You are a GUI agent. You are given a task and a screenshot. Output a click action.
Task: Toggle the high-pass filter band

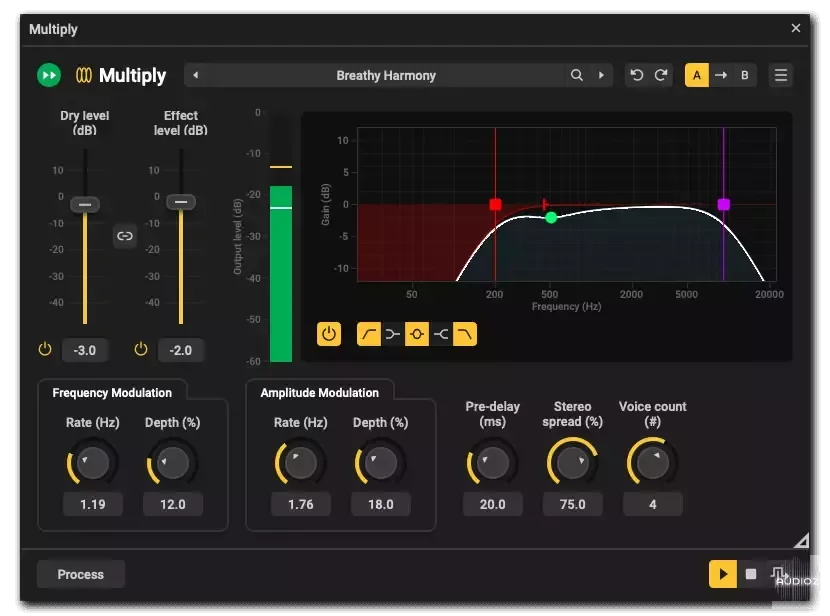[369, 334]
